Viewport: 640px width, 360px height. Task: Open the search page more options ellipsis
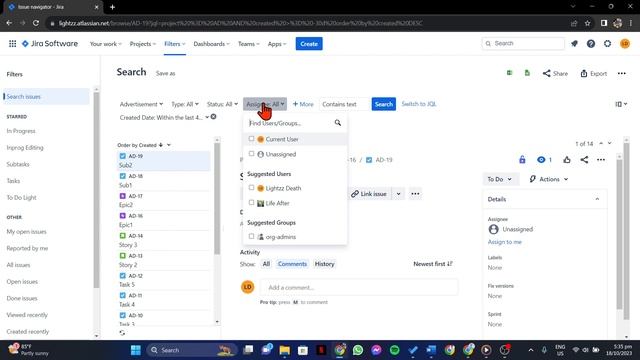(x=621, y=73)
